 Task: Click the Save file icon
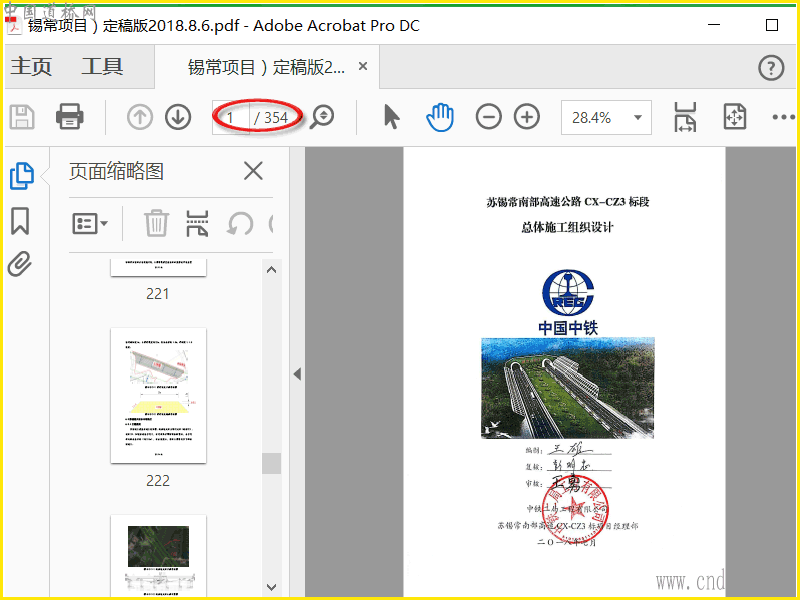tap(22, 117)
